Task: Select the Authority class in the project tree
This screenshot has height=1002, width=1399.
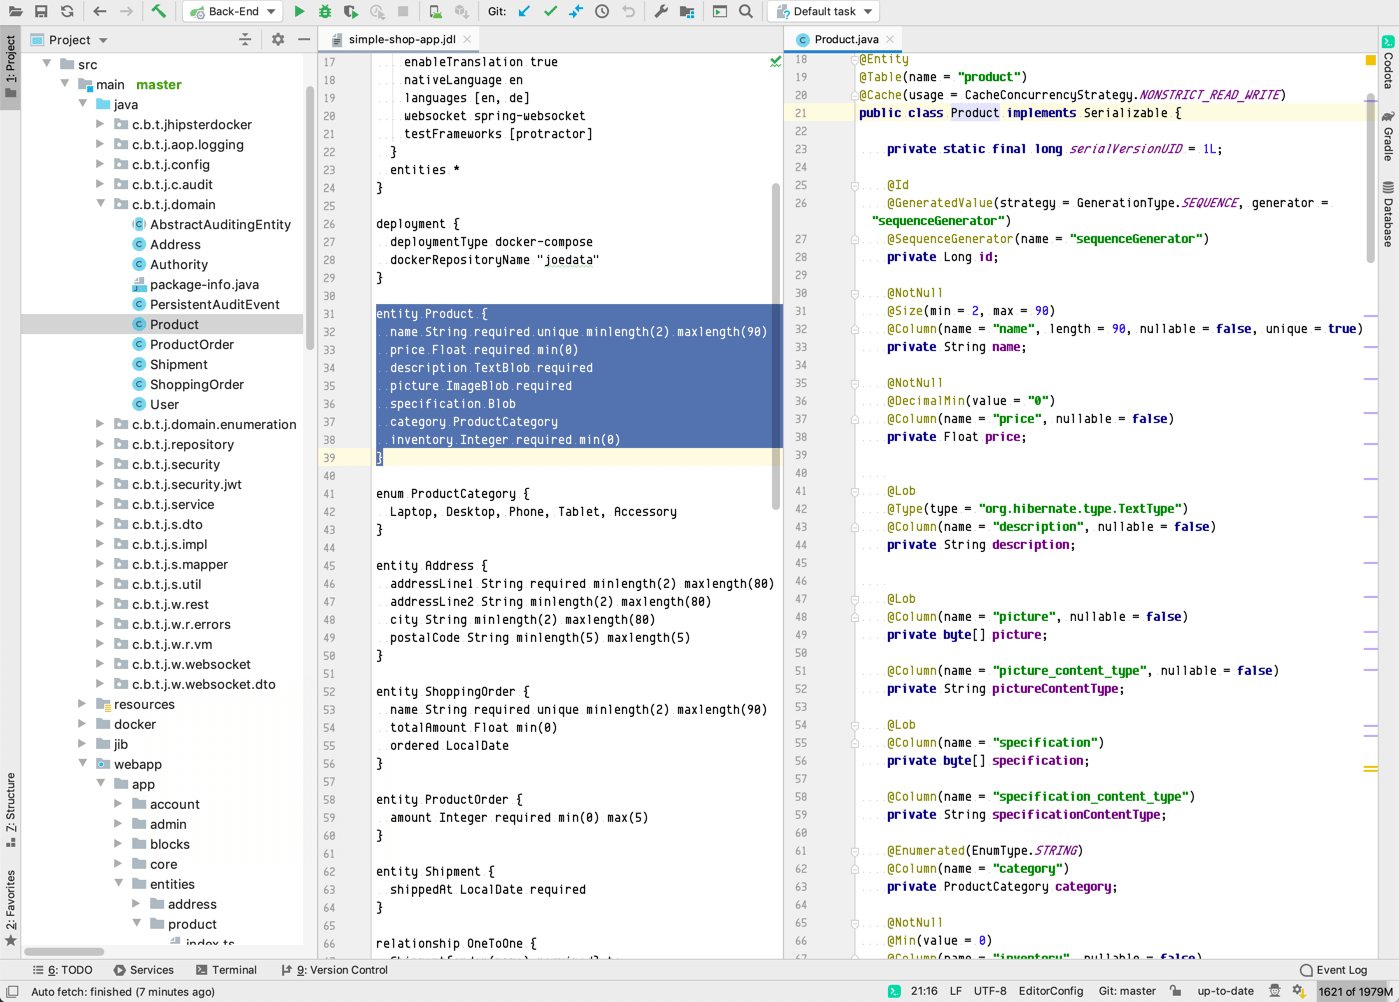Action: point(180,264)
